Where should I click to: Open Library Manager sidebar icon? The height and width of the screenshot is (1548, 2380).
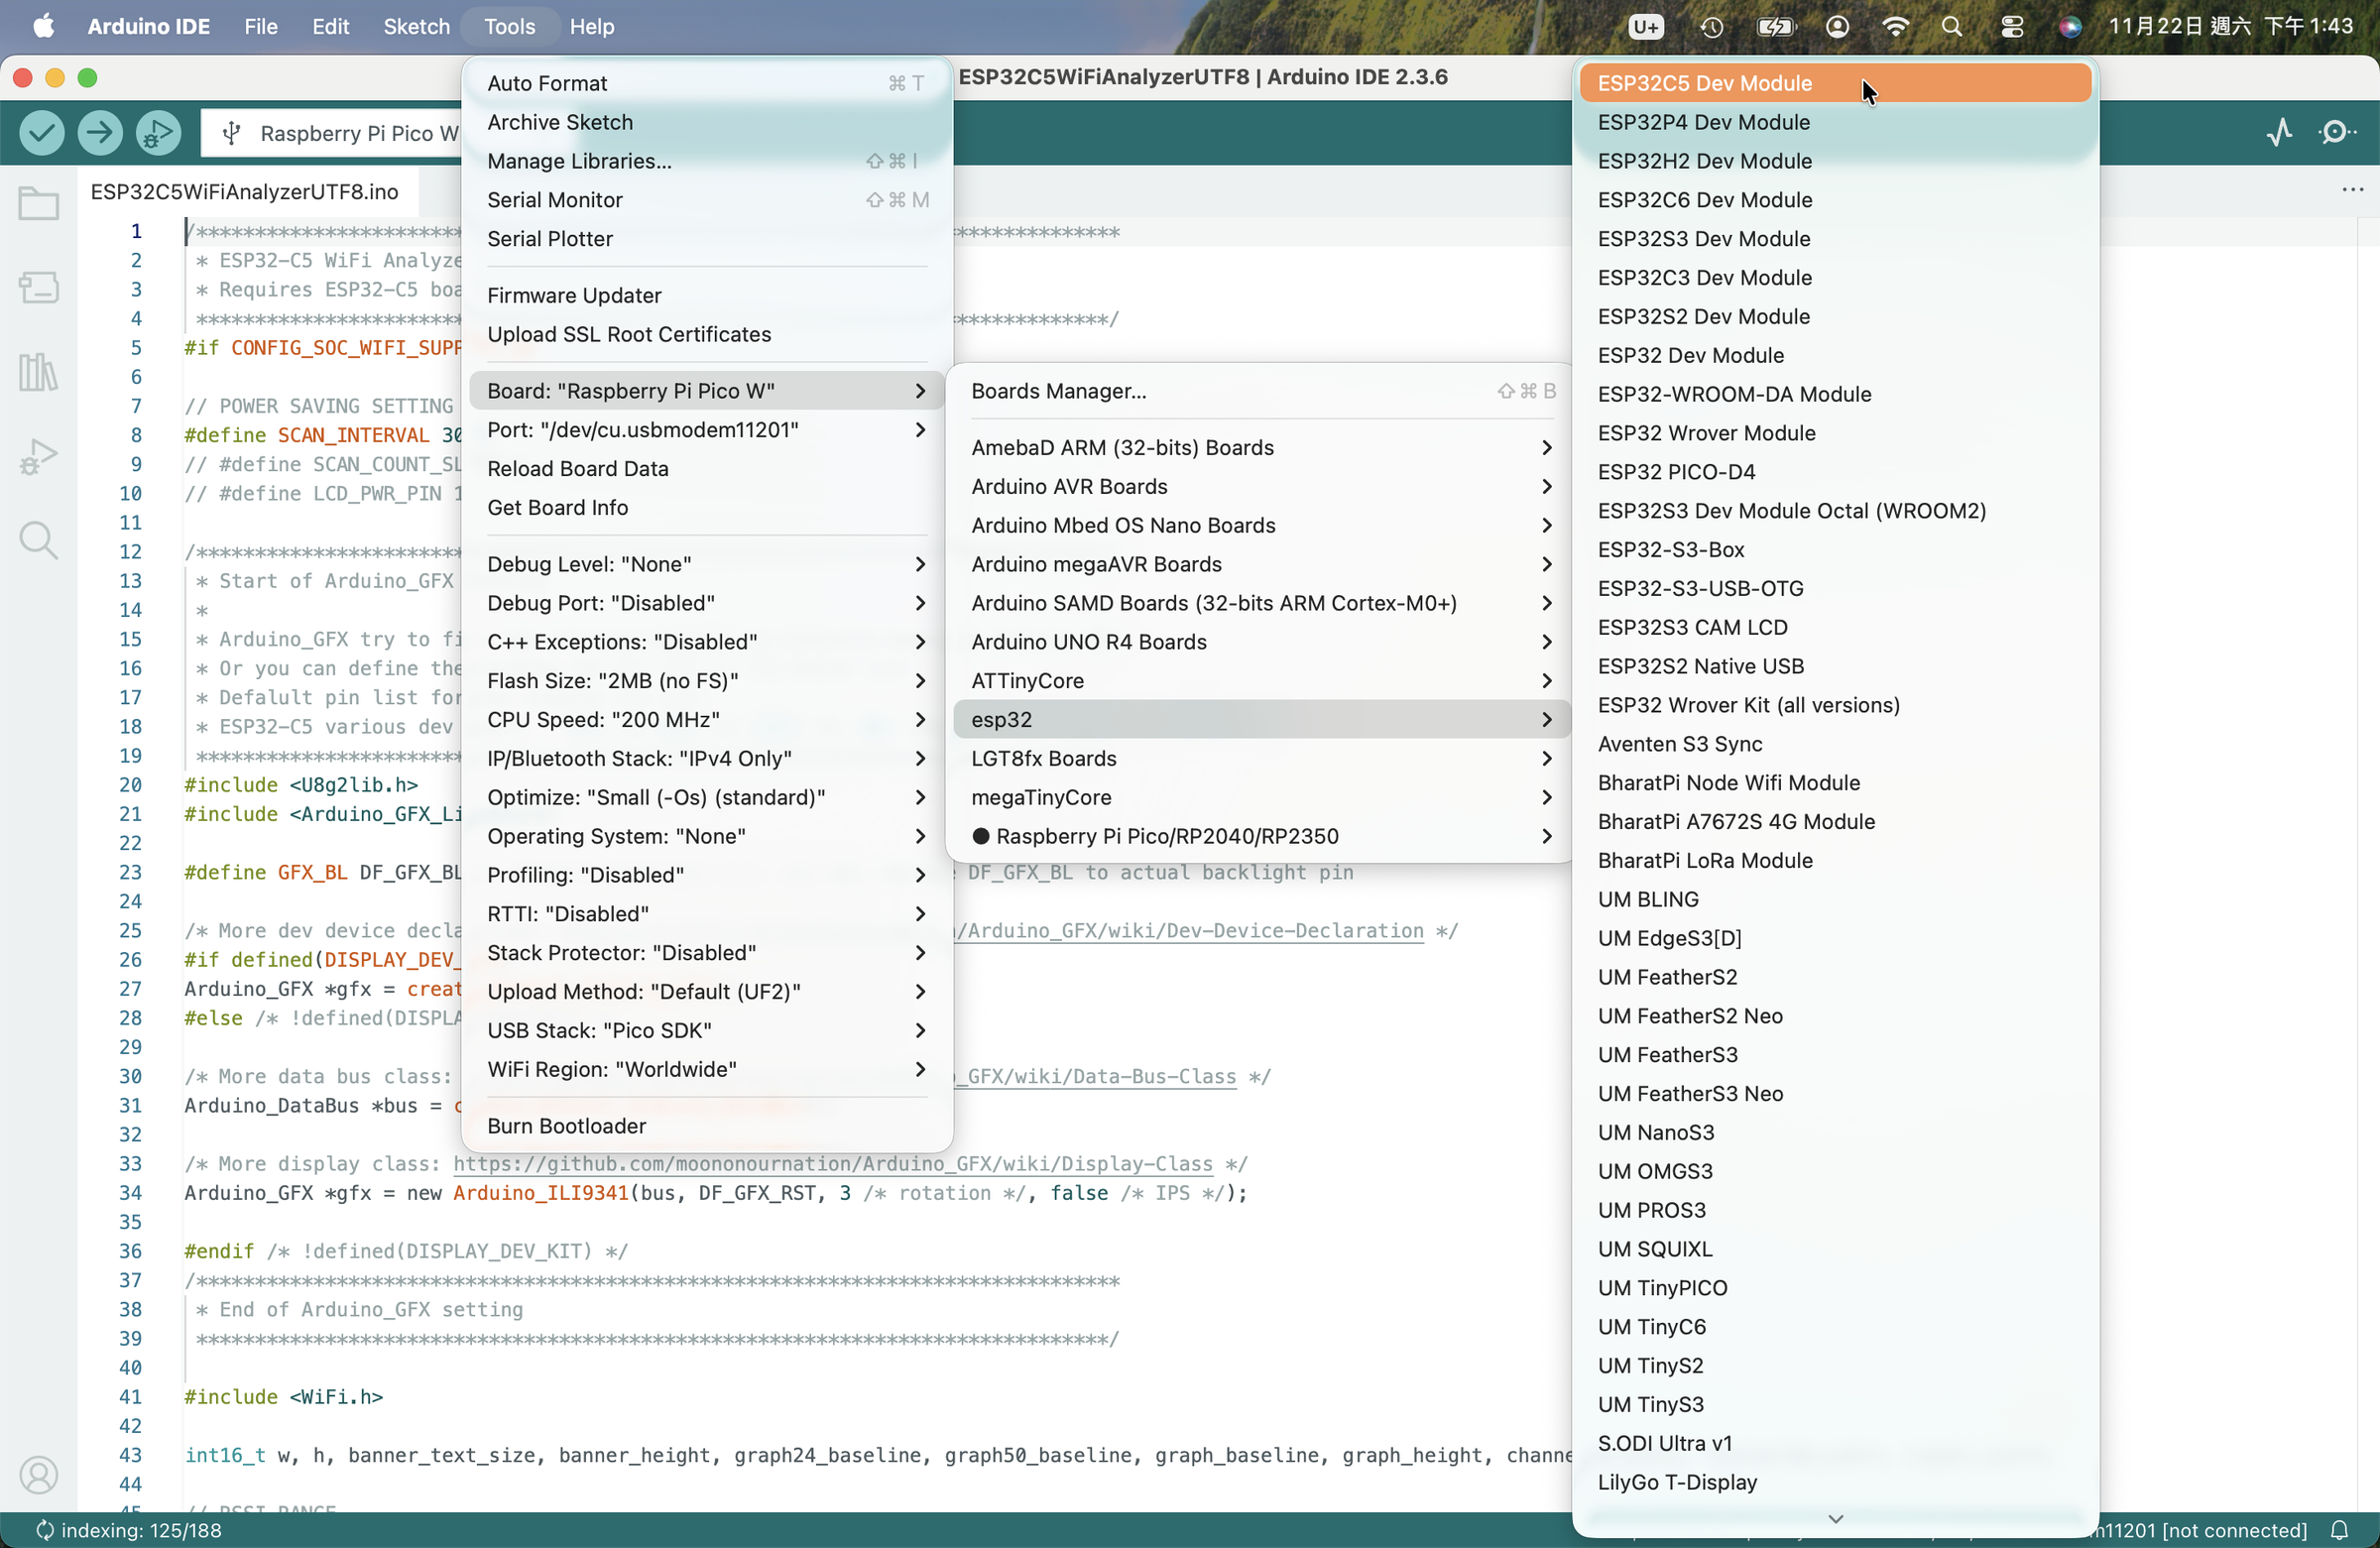tap(39, 372)
